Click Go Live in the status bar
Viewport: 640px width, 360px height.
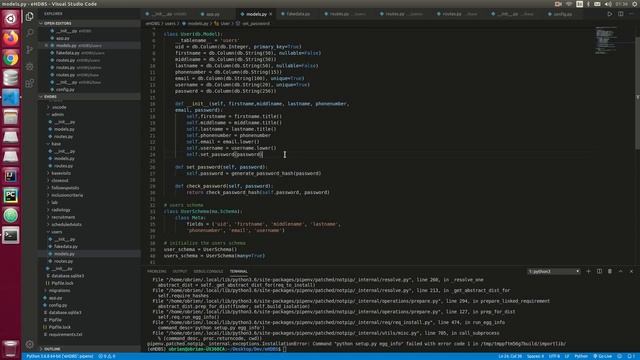tap(602, 356)
